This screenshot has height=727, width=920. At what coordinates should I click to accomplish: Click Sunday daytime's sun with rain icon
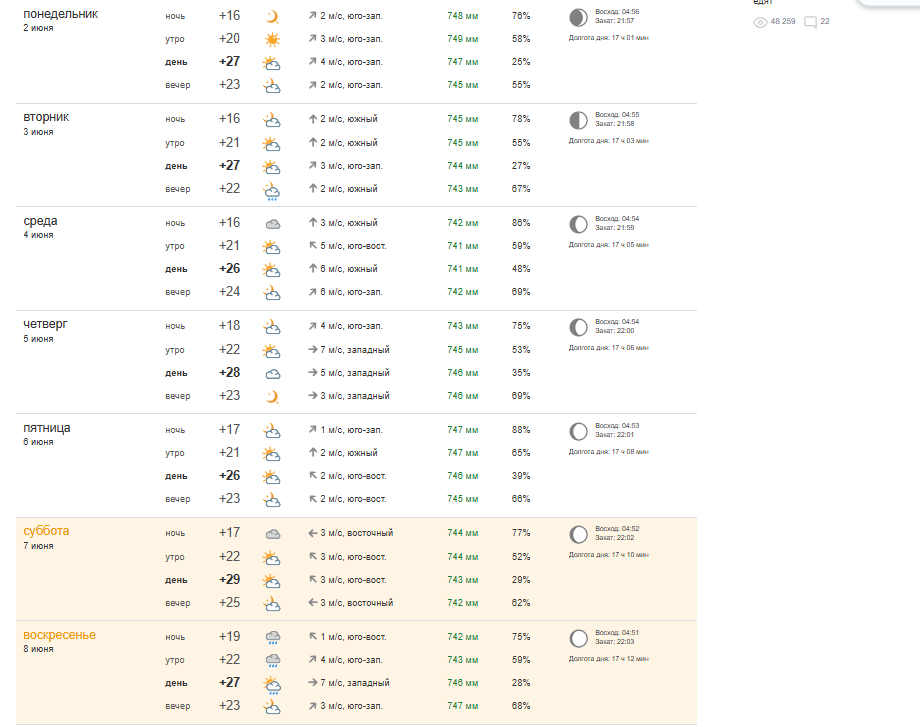coord(272,685)
